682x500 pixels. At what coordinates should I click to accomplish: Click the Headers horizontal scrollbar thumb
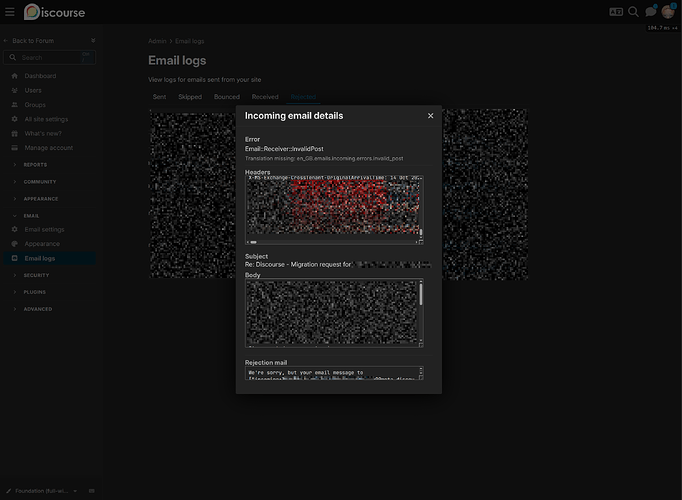pos(253,242)
